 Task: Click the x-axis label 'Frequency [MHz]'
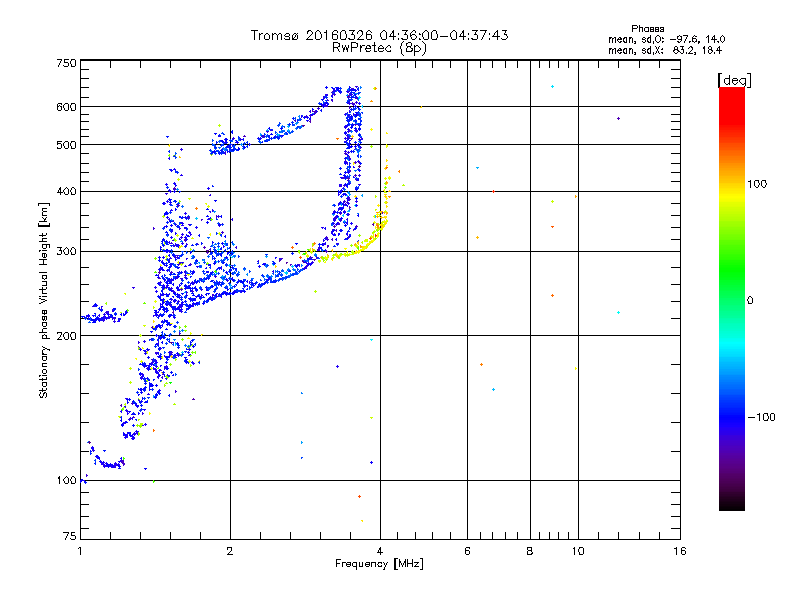pos(379,564)
